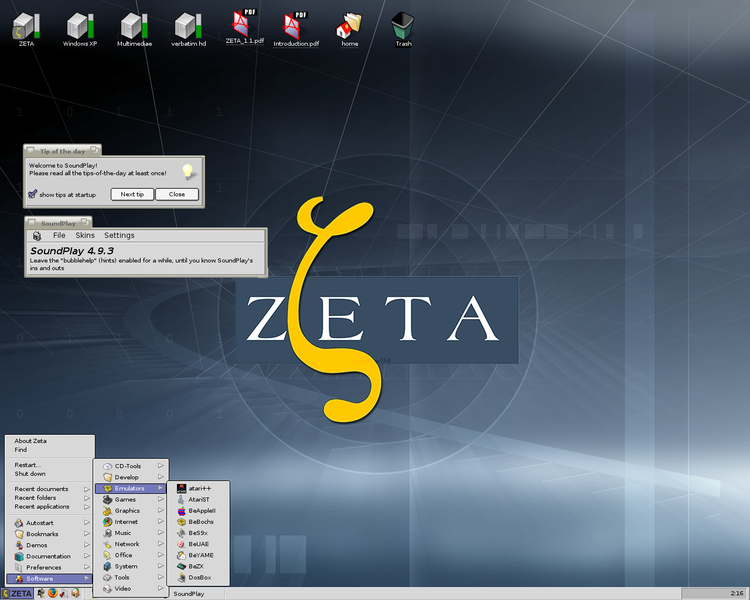Viewport: 750px width, 600px height.
Task: Expand the CD-Tools software category
Action: [131, 466]
